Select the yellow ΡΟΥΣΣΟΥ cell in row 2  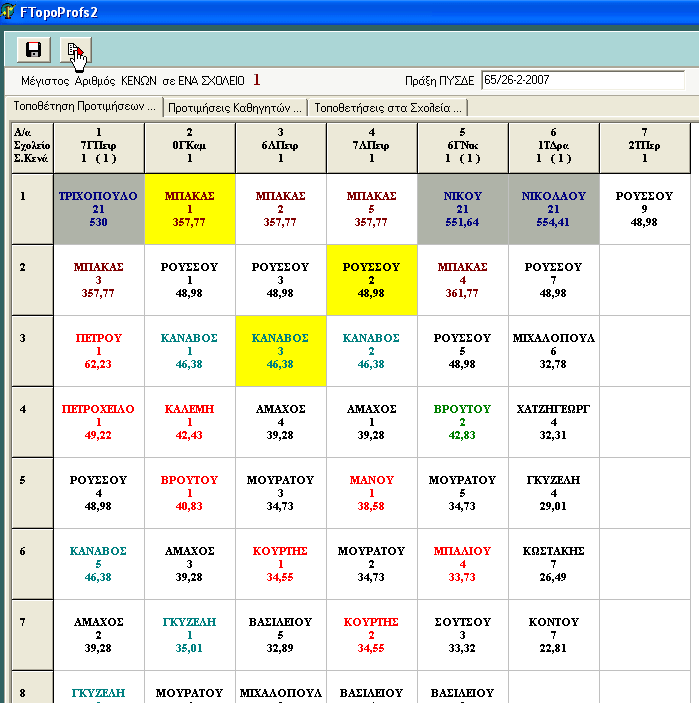[371, 280]
